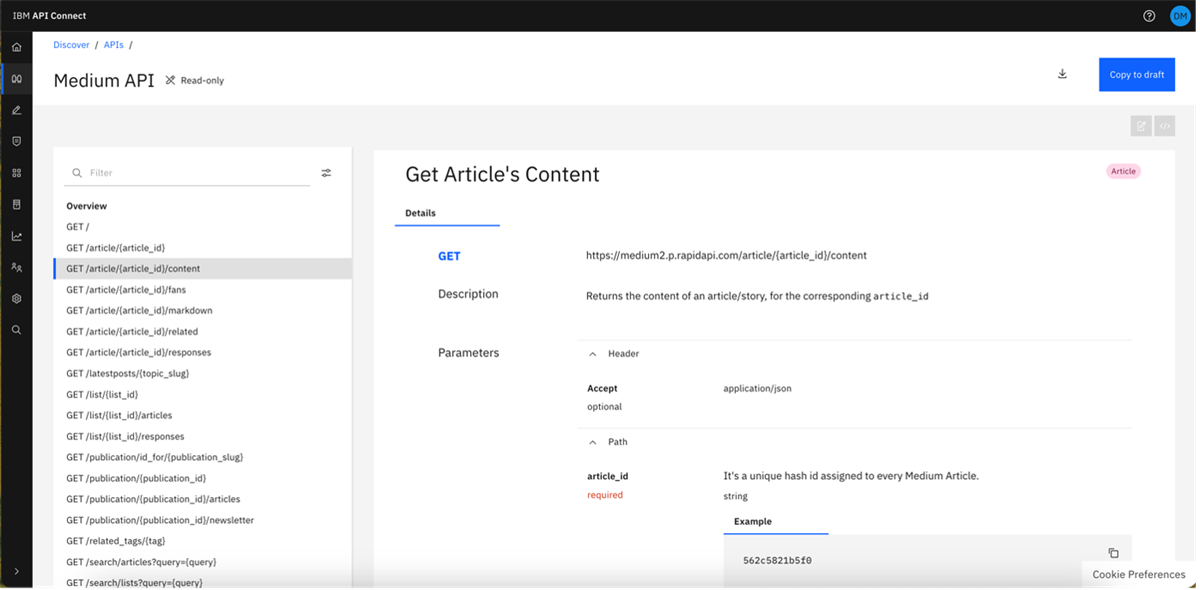Expand the sidebar with bottom chevron
The image size is (1200, 590).
16,571
